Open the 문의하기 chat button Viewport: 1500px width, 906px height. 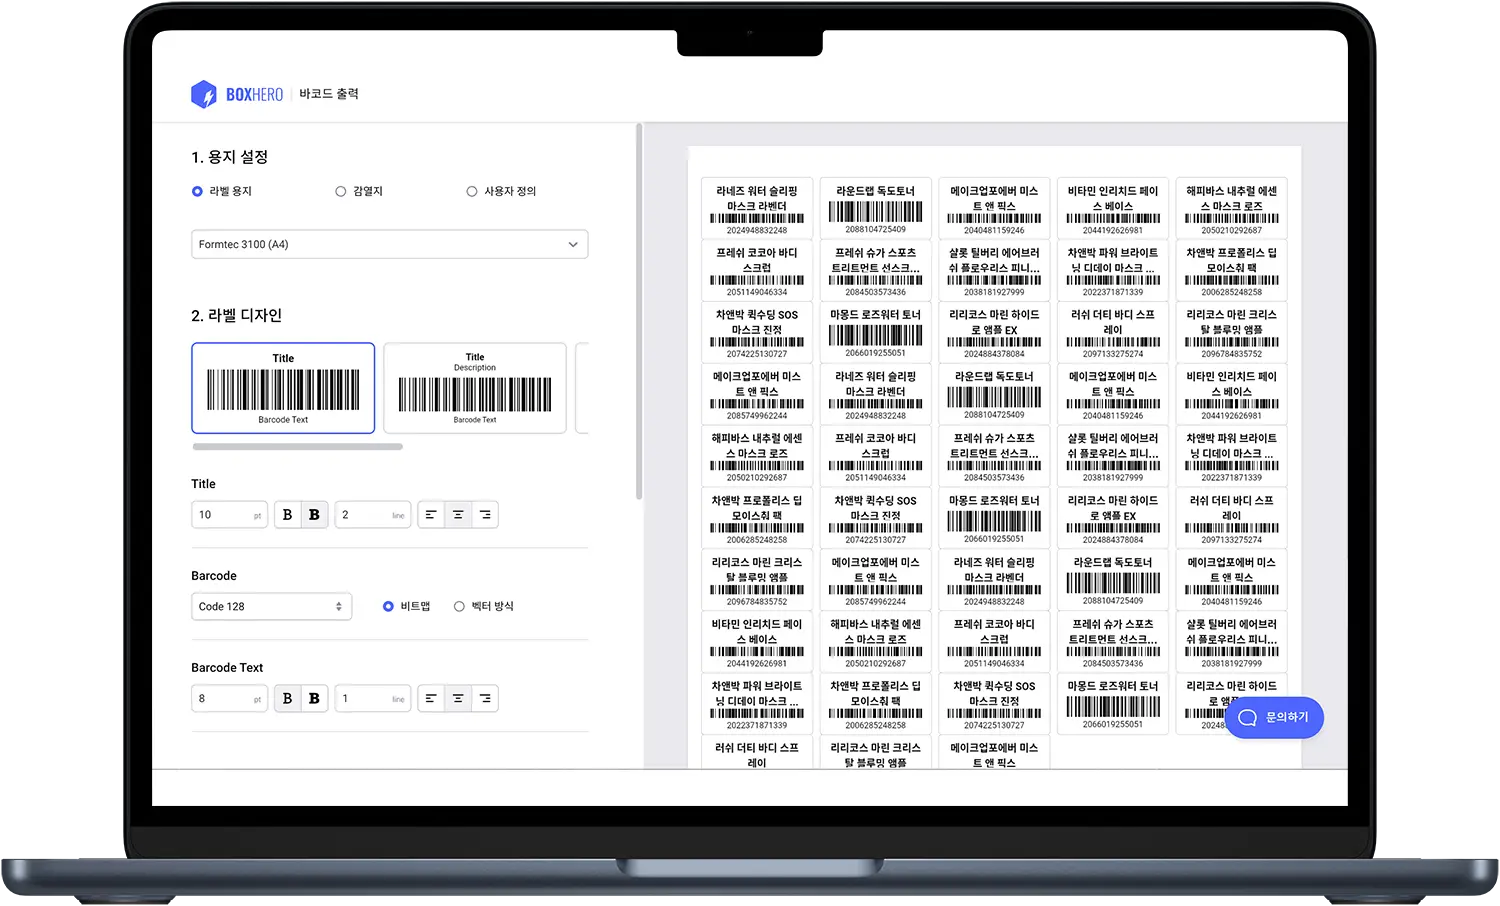(1274, 717)
